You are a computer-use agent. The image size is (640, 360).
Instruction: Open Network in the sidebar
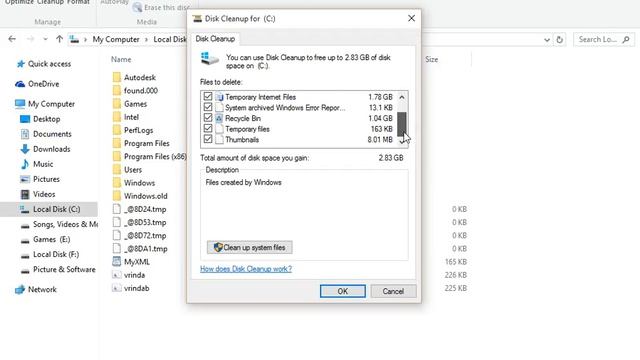(x=36, y=289)
